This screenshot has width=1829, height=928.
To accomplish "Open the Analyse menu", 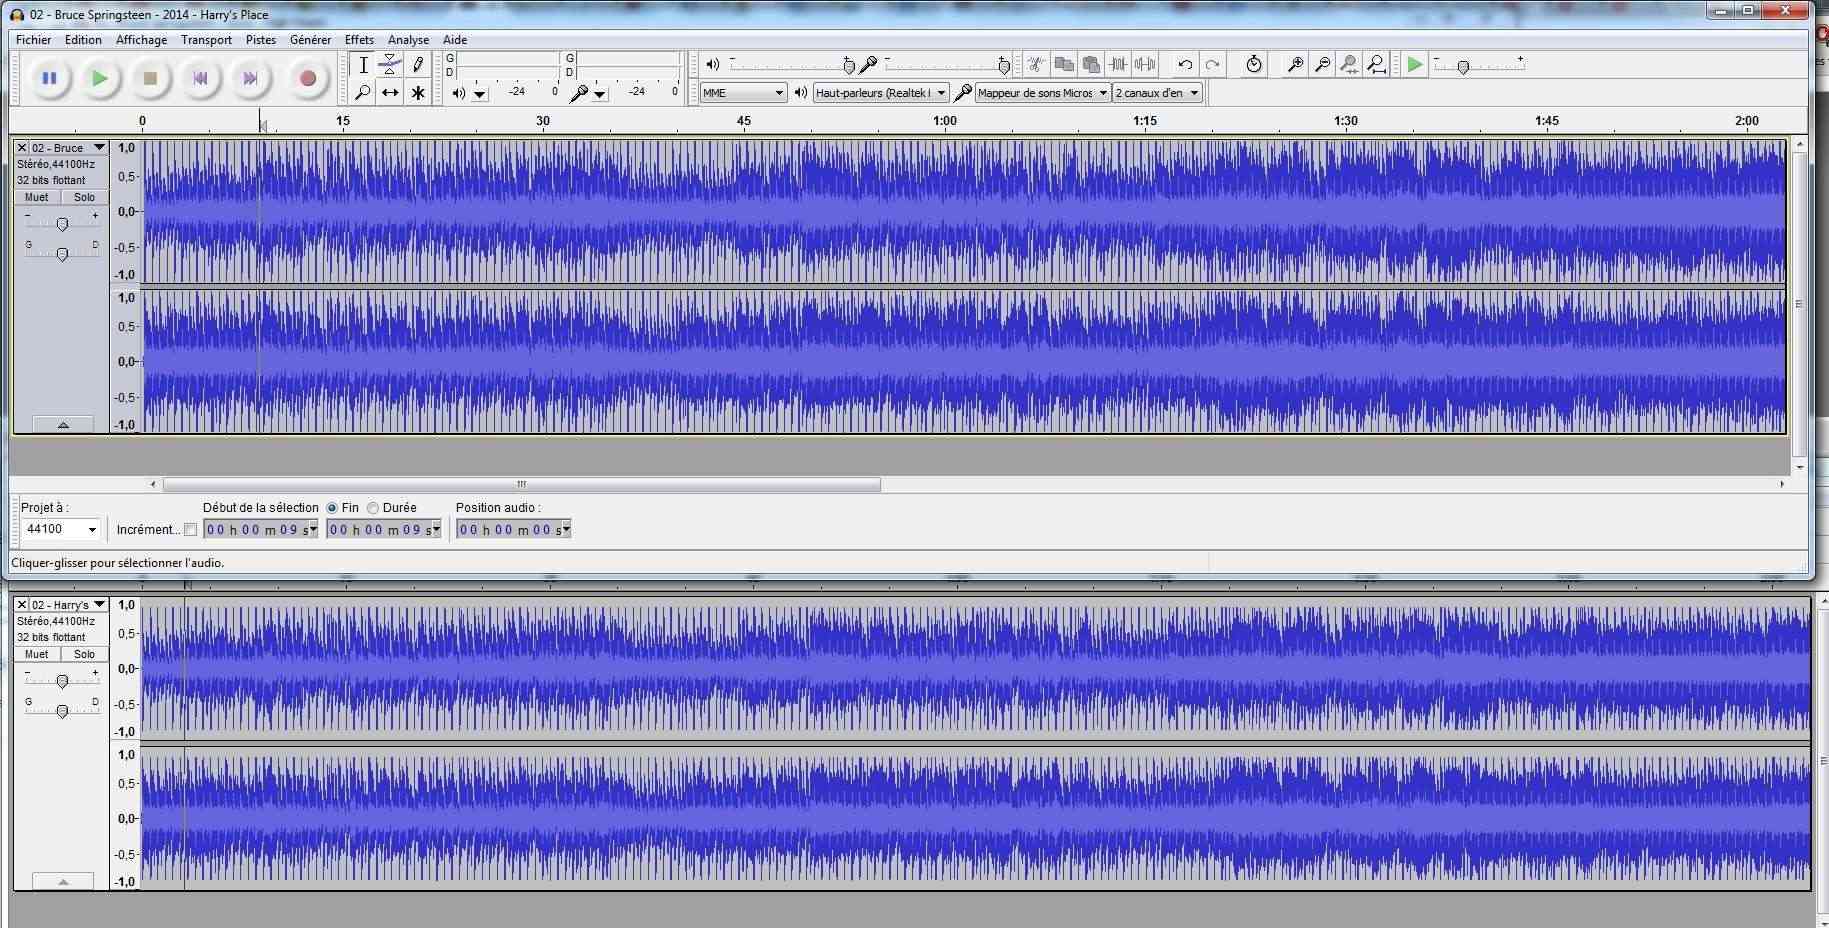I will coord(408,40).
